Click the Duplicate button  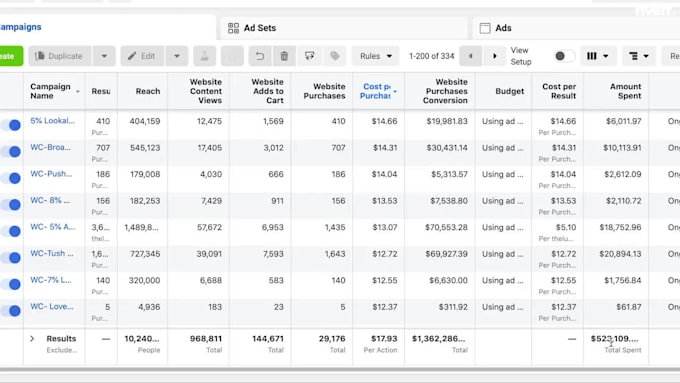click(60, 56)
